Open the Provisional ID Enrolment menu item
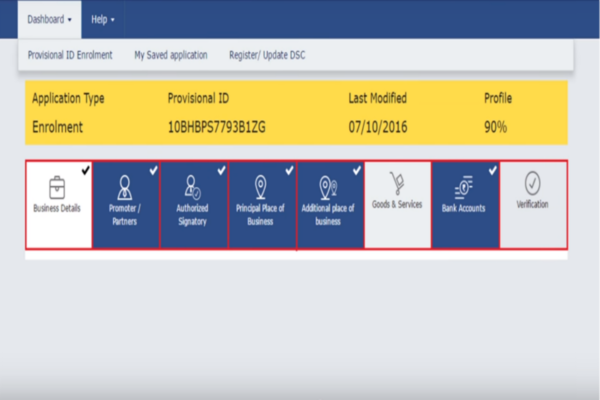The image size is (600, 400). point(70,55)
